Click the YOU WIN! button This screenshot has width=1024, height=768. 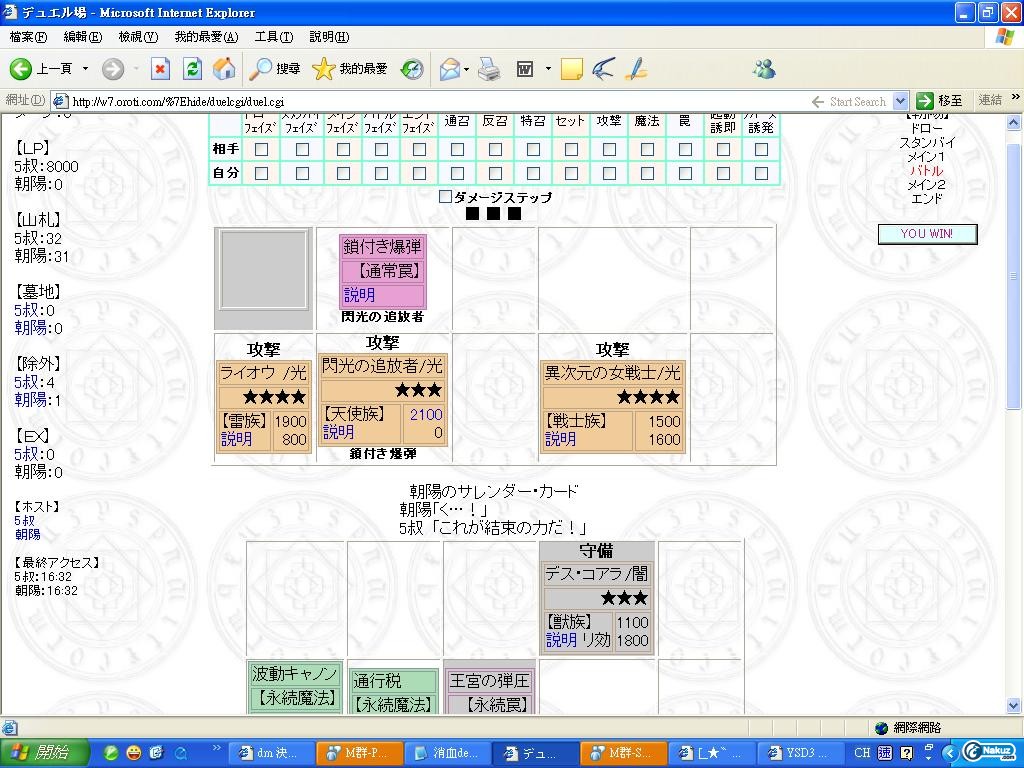point(927,234)
